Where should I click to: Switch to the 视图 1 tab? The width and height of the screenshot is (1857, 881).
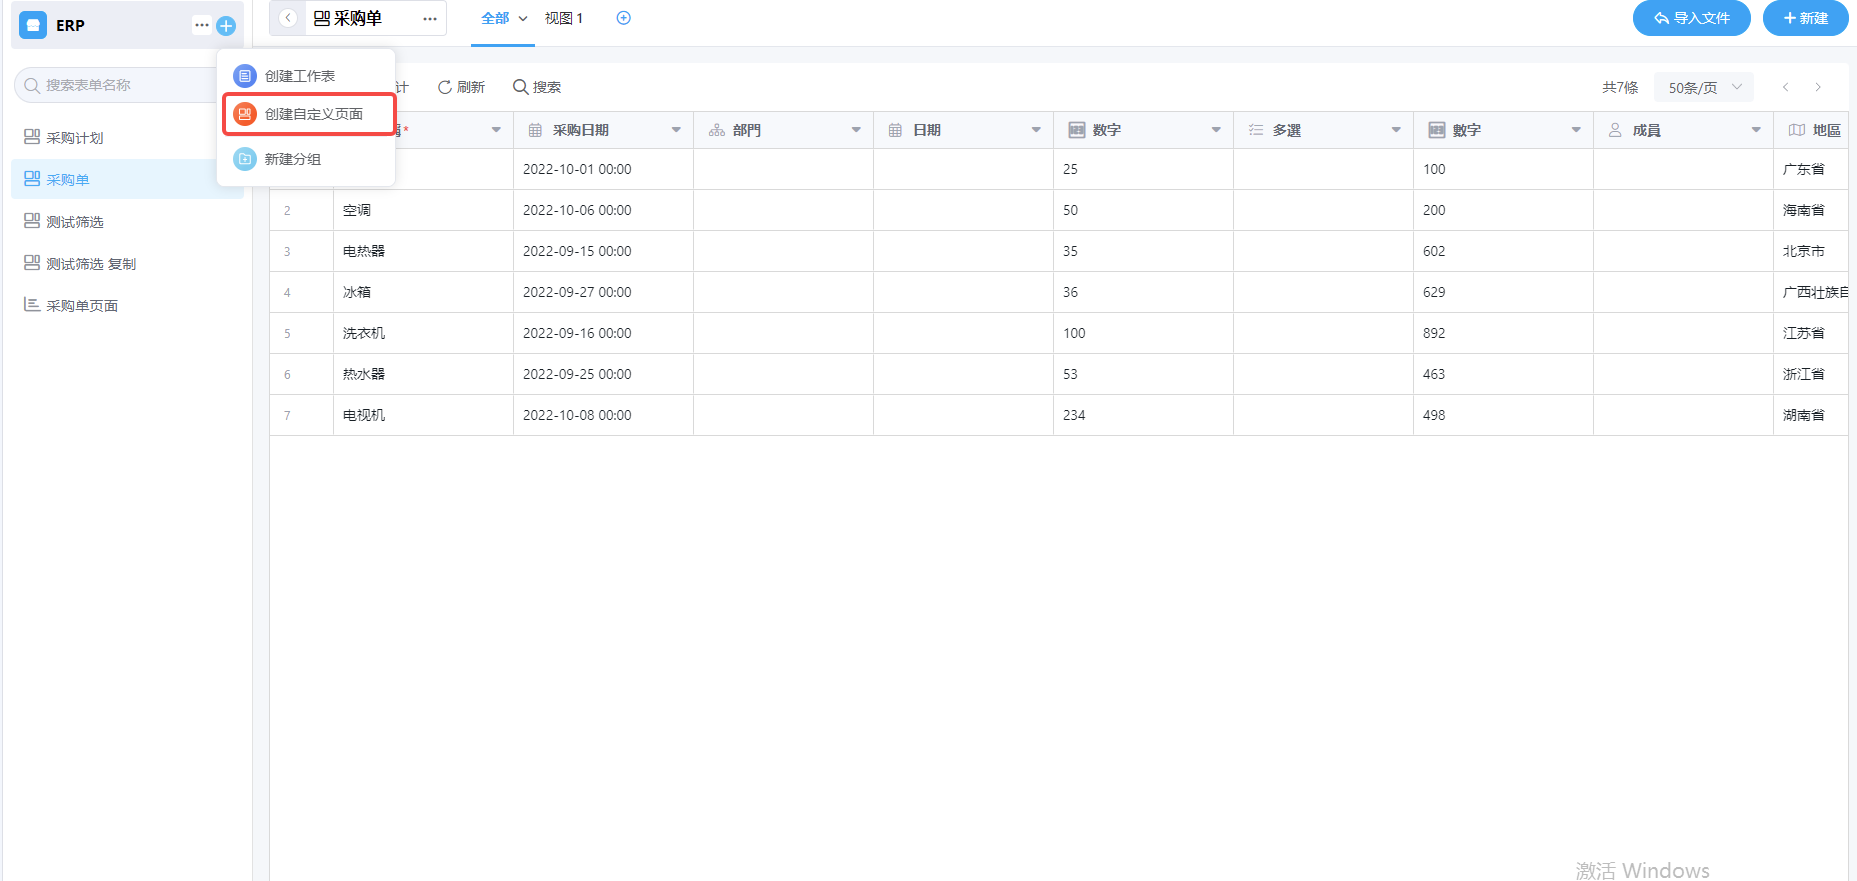coord(564,18)
